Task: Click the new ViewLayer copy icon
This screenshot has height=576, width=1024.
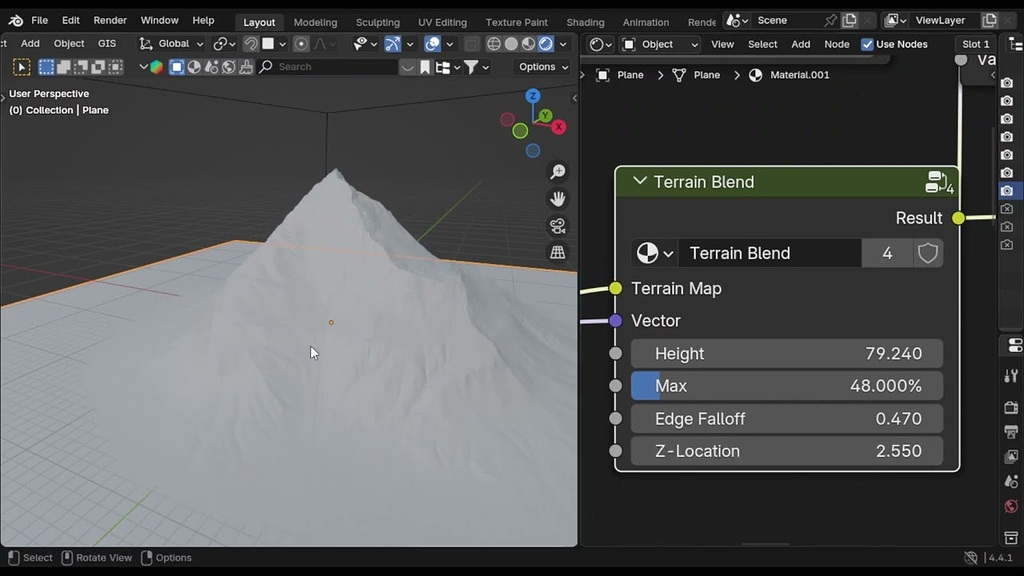Action: tap(989, 20)
